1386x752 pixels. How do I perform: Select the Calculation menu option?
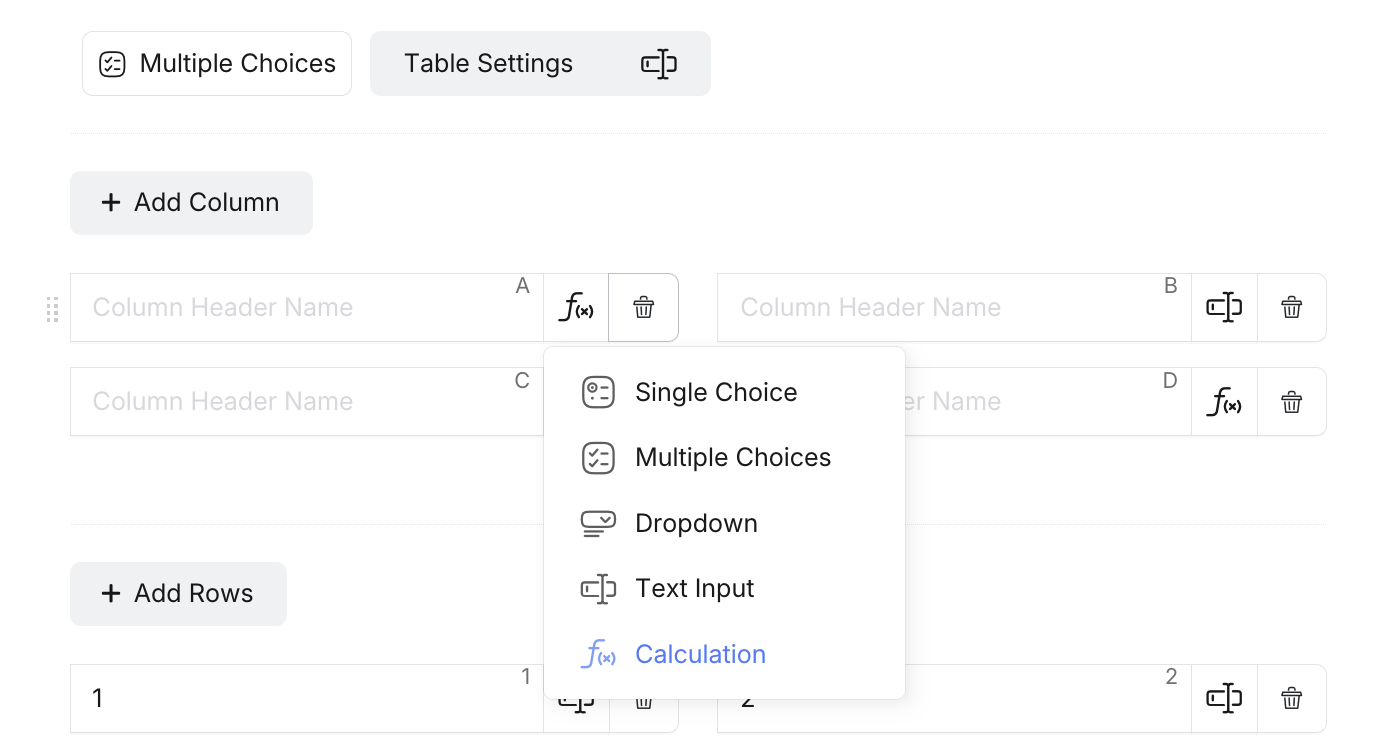click(x=700, y=654)
